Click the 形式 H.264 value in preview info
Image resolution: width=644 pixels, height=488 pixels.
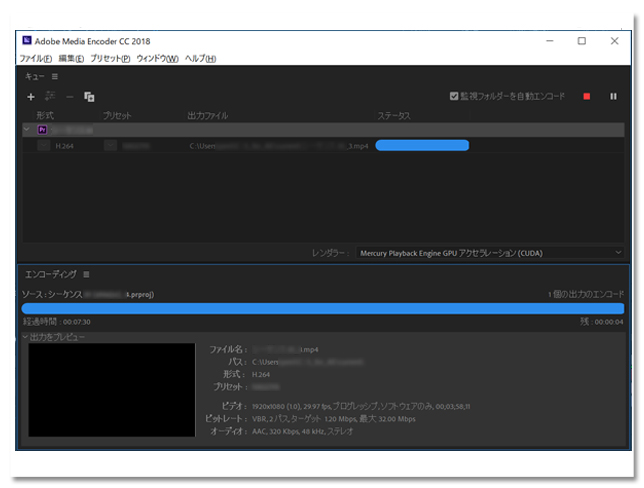(x=261, y=374)
